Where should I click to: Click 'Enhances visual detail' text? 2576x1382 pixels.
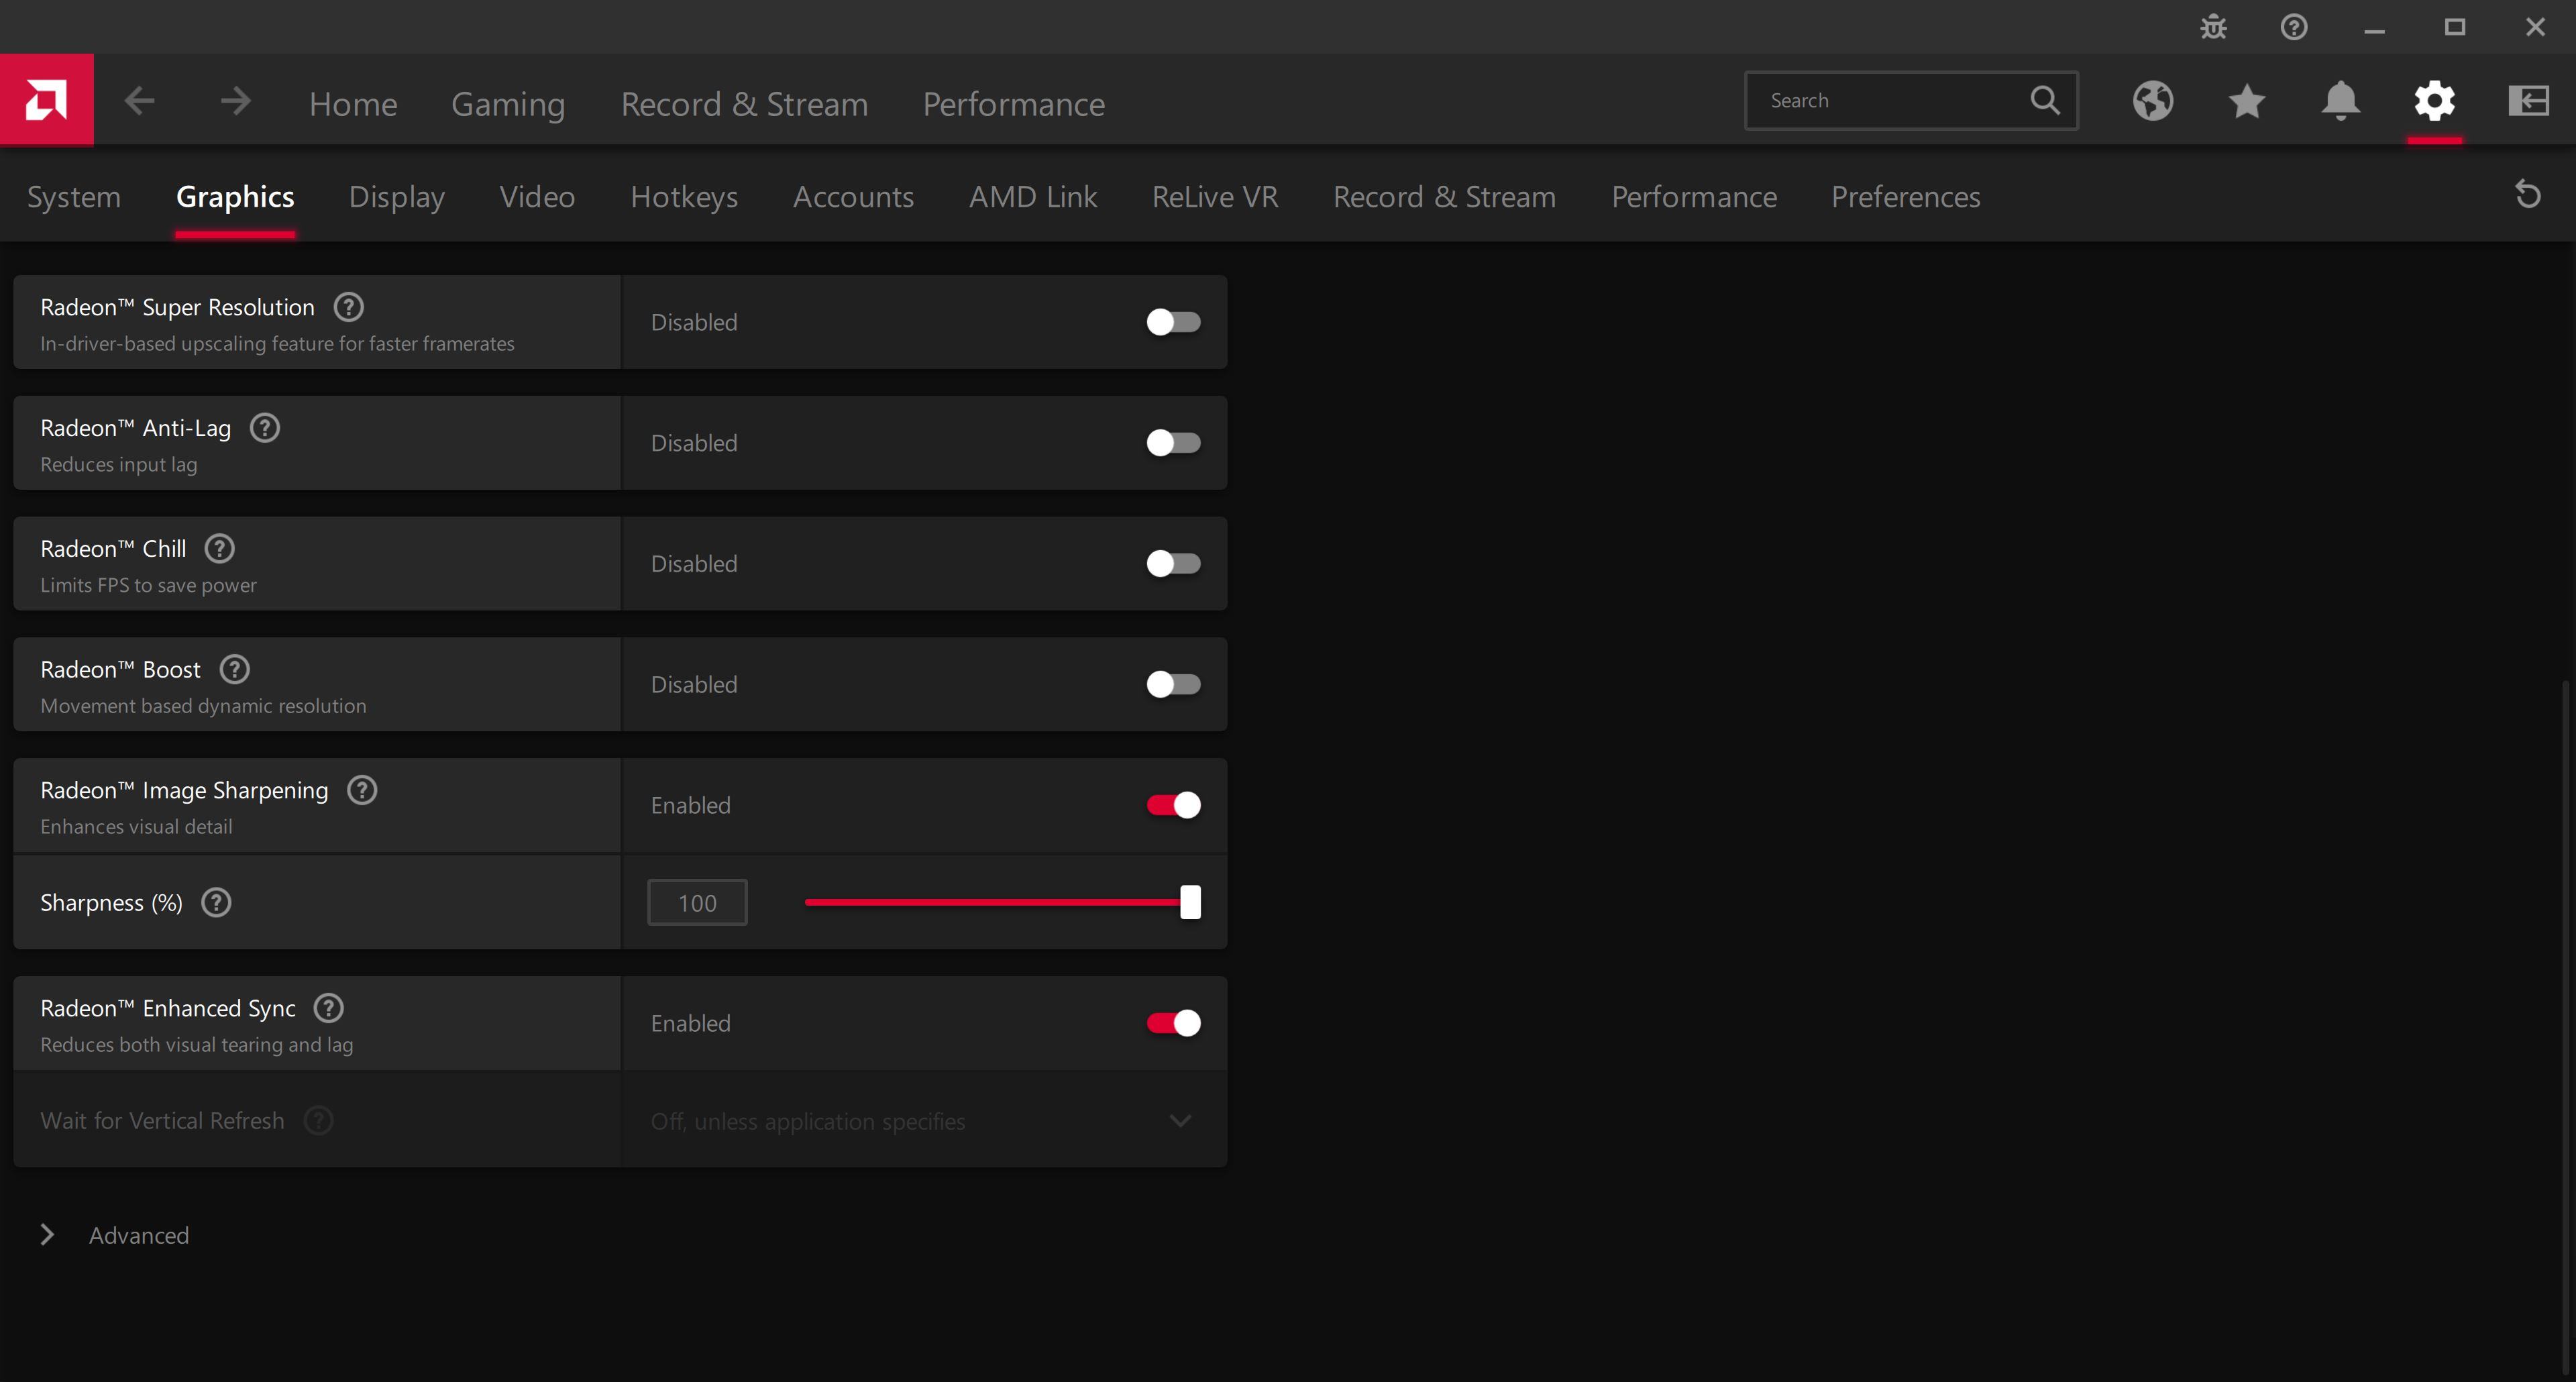coord(136,827)
